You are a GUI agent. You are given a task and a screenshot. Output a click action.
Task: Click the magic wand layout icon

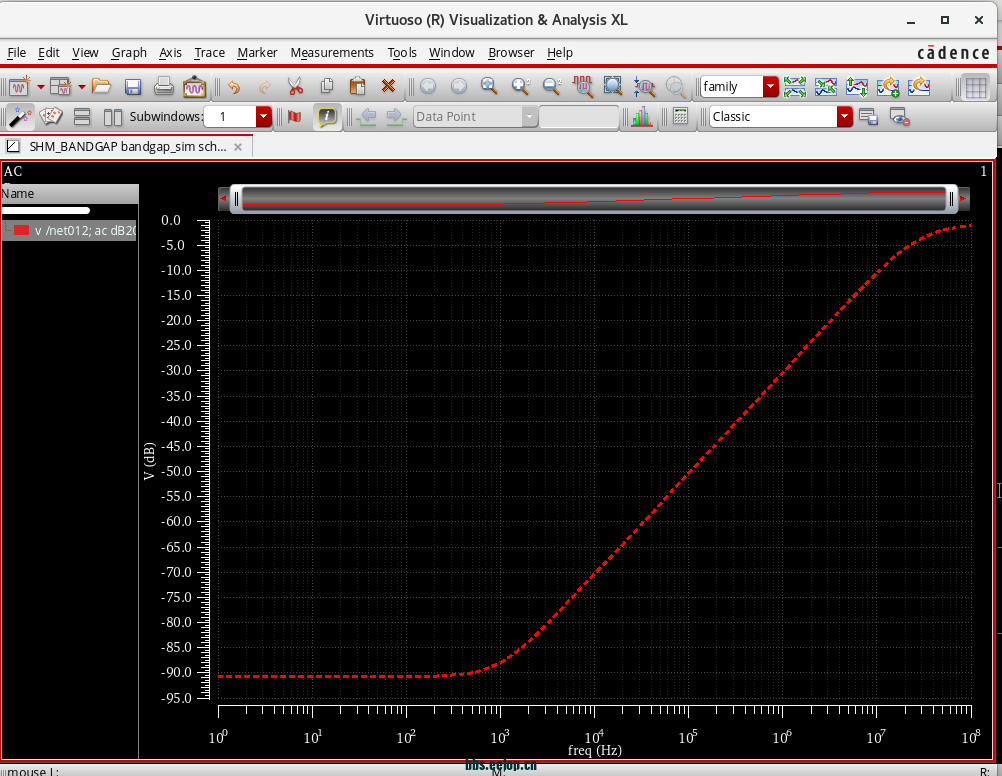click(20, 116)
